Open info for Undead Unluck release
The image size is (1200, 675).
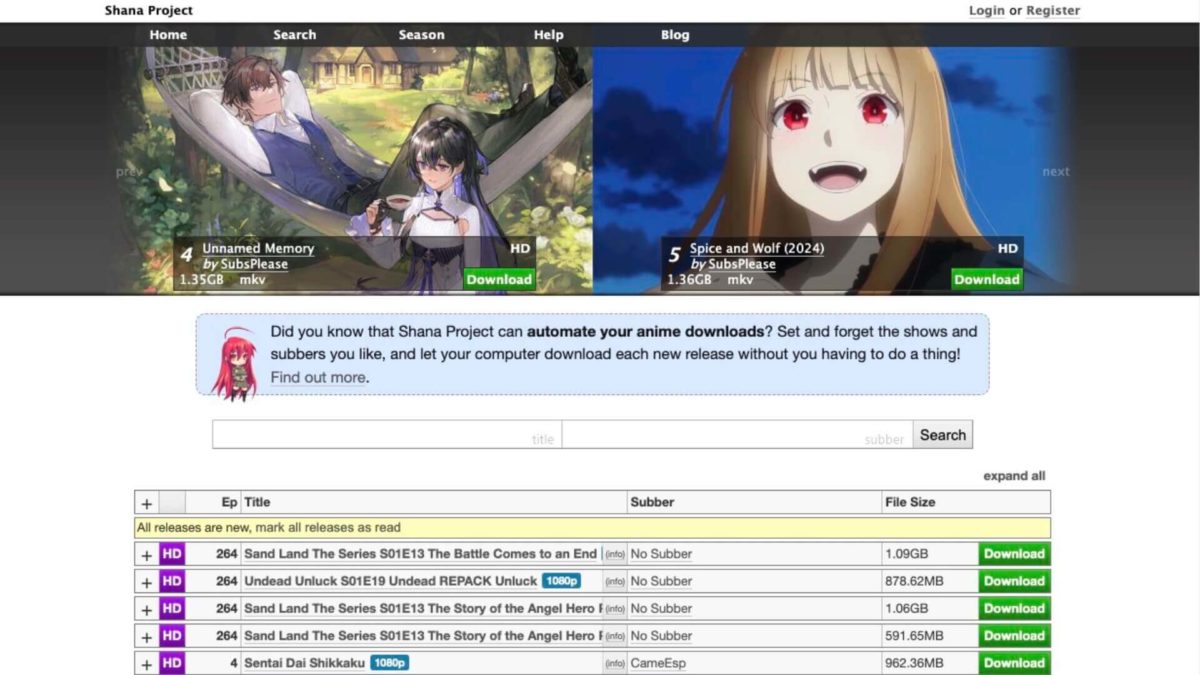pos(615,581)
